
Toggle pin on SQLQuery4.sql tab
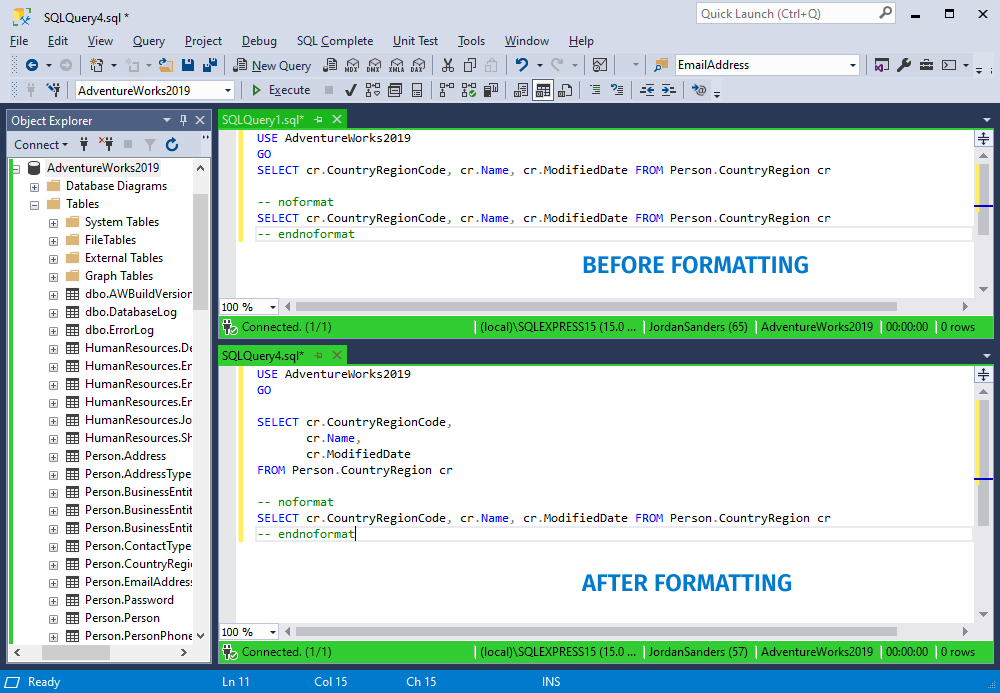click(x=318, y=355)
